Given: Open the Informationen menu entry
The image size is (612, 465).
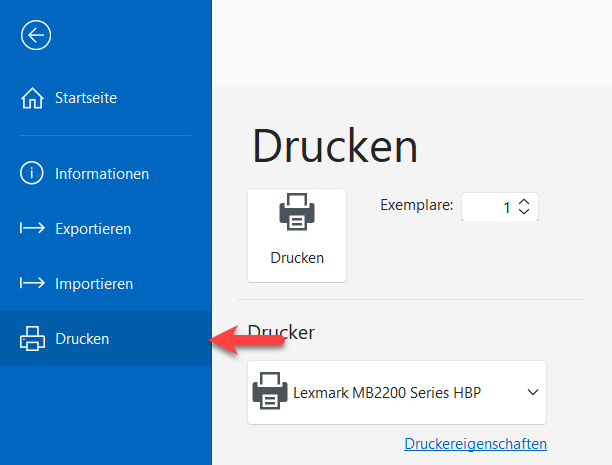Looking at the screenshot, I should pyautogui.click(x=102, y=174).
